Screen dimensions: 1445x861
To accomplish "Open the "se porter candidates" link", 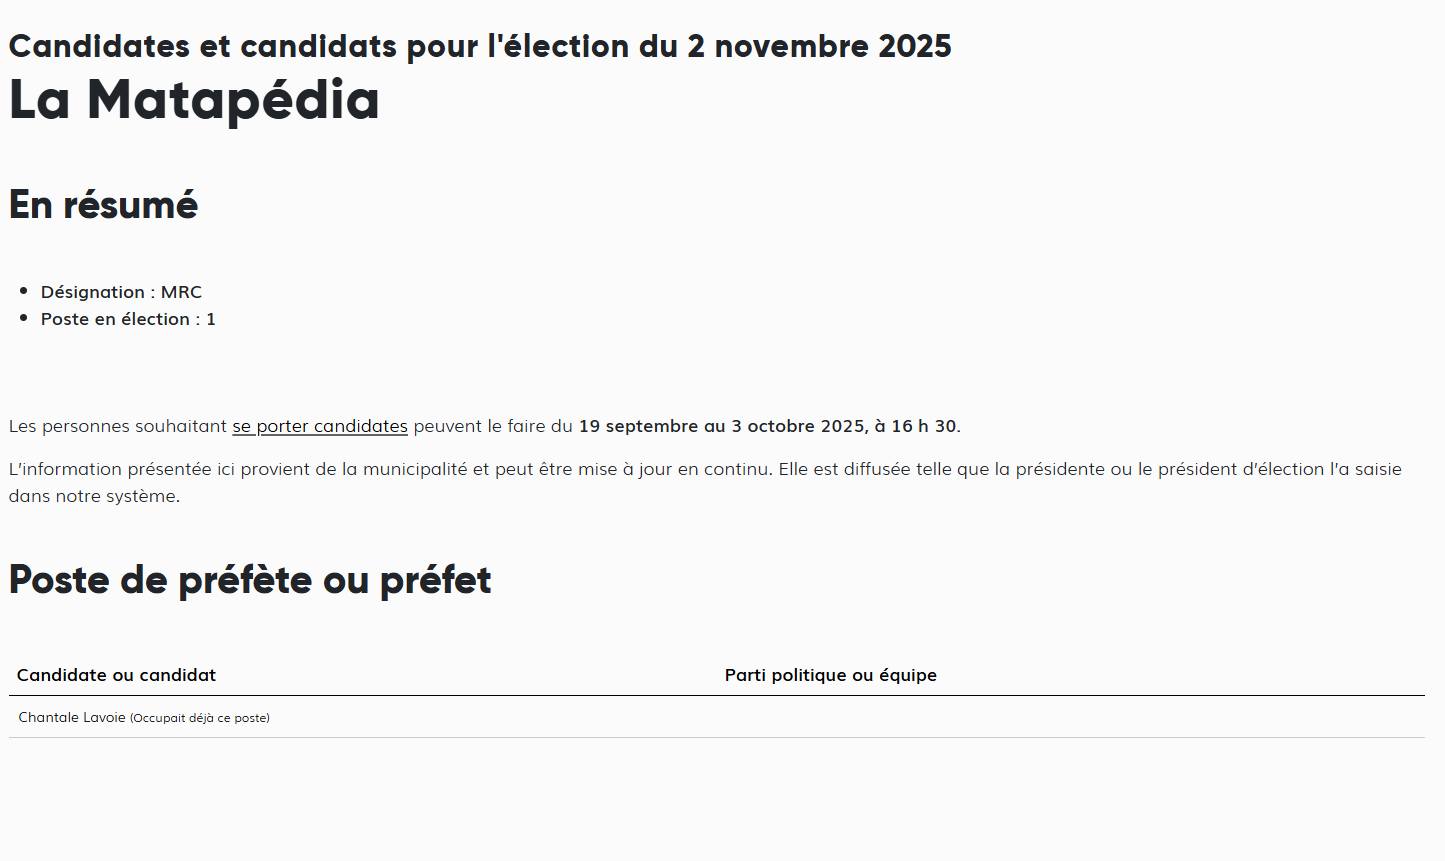I will [x=320, y=426].
